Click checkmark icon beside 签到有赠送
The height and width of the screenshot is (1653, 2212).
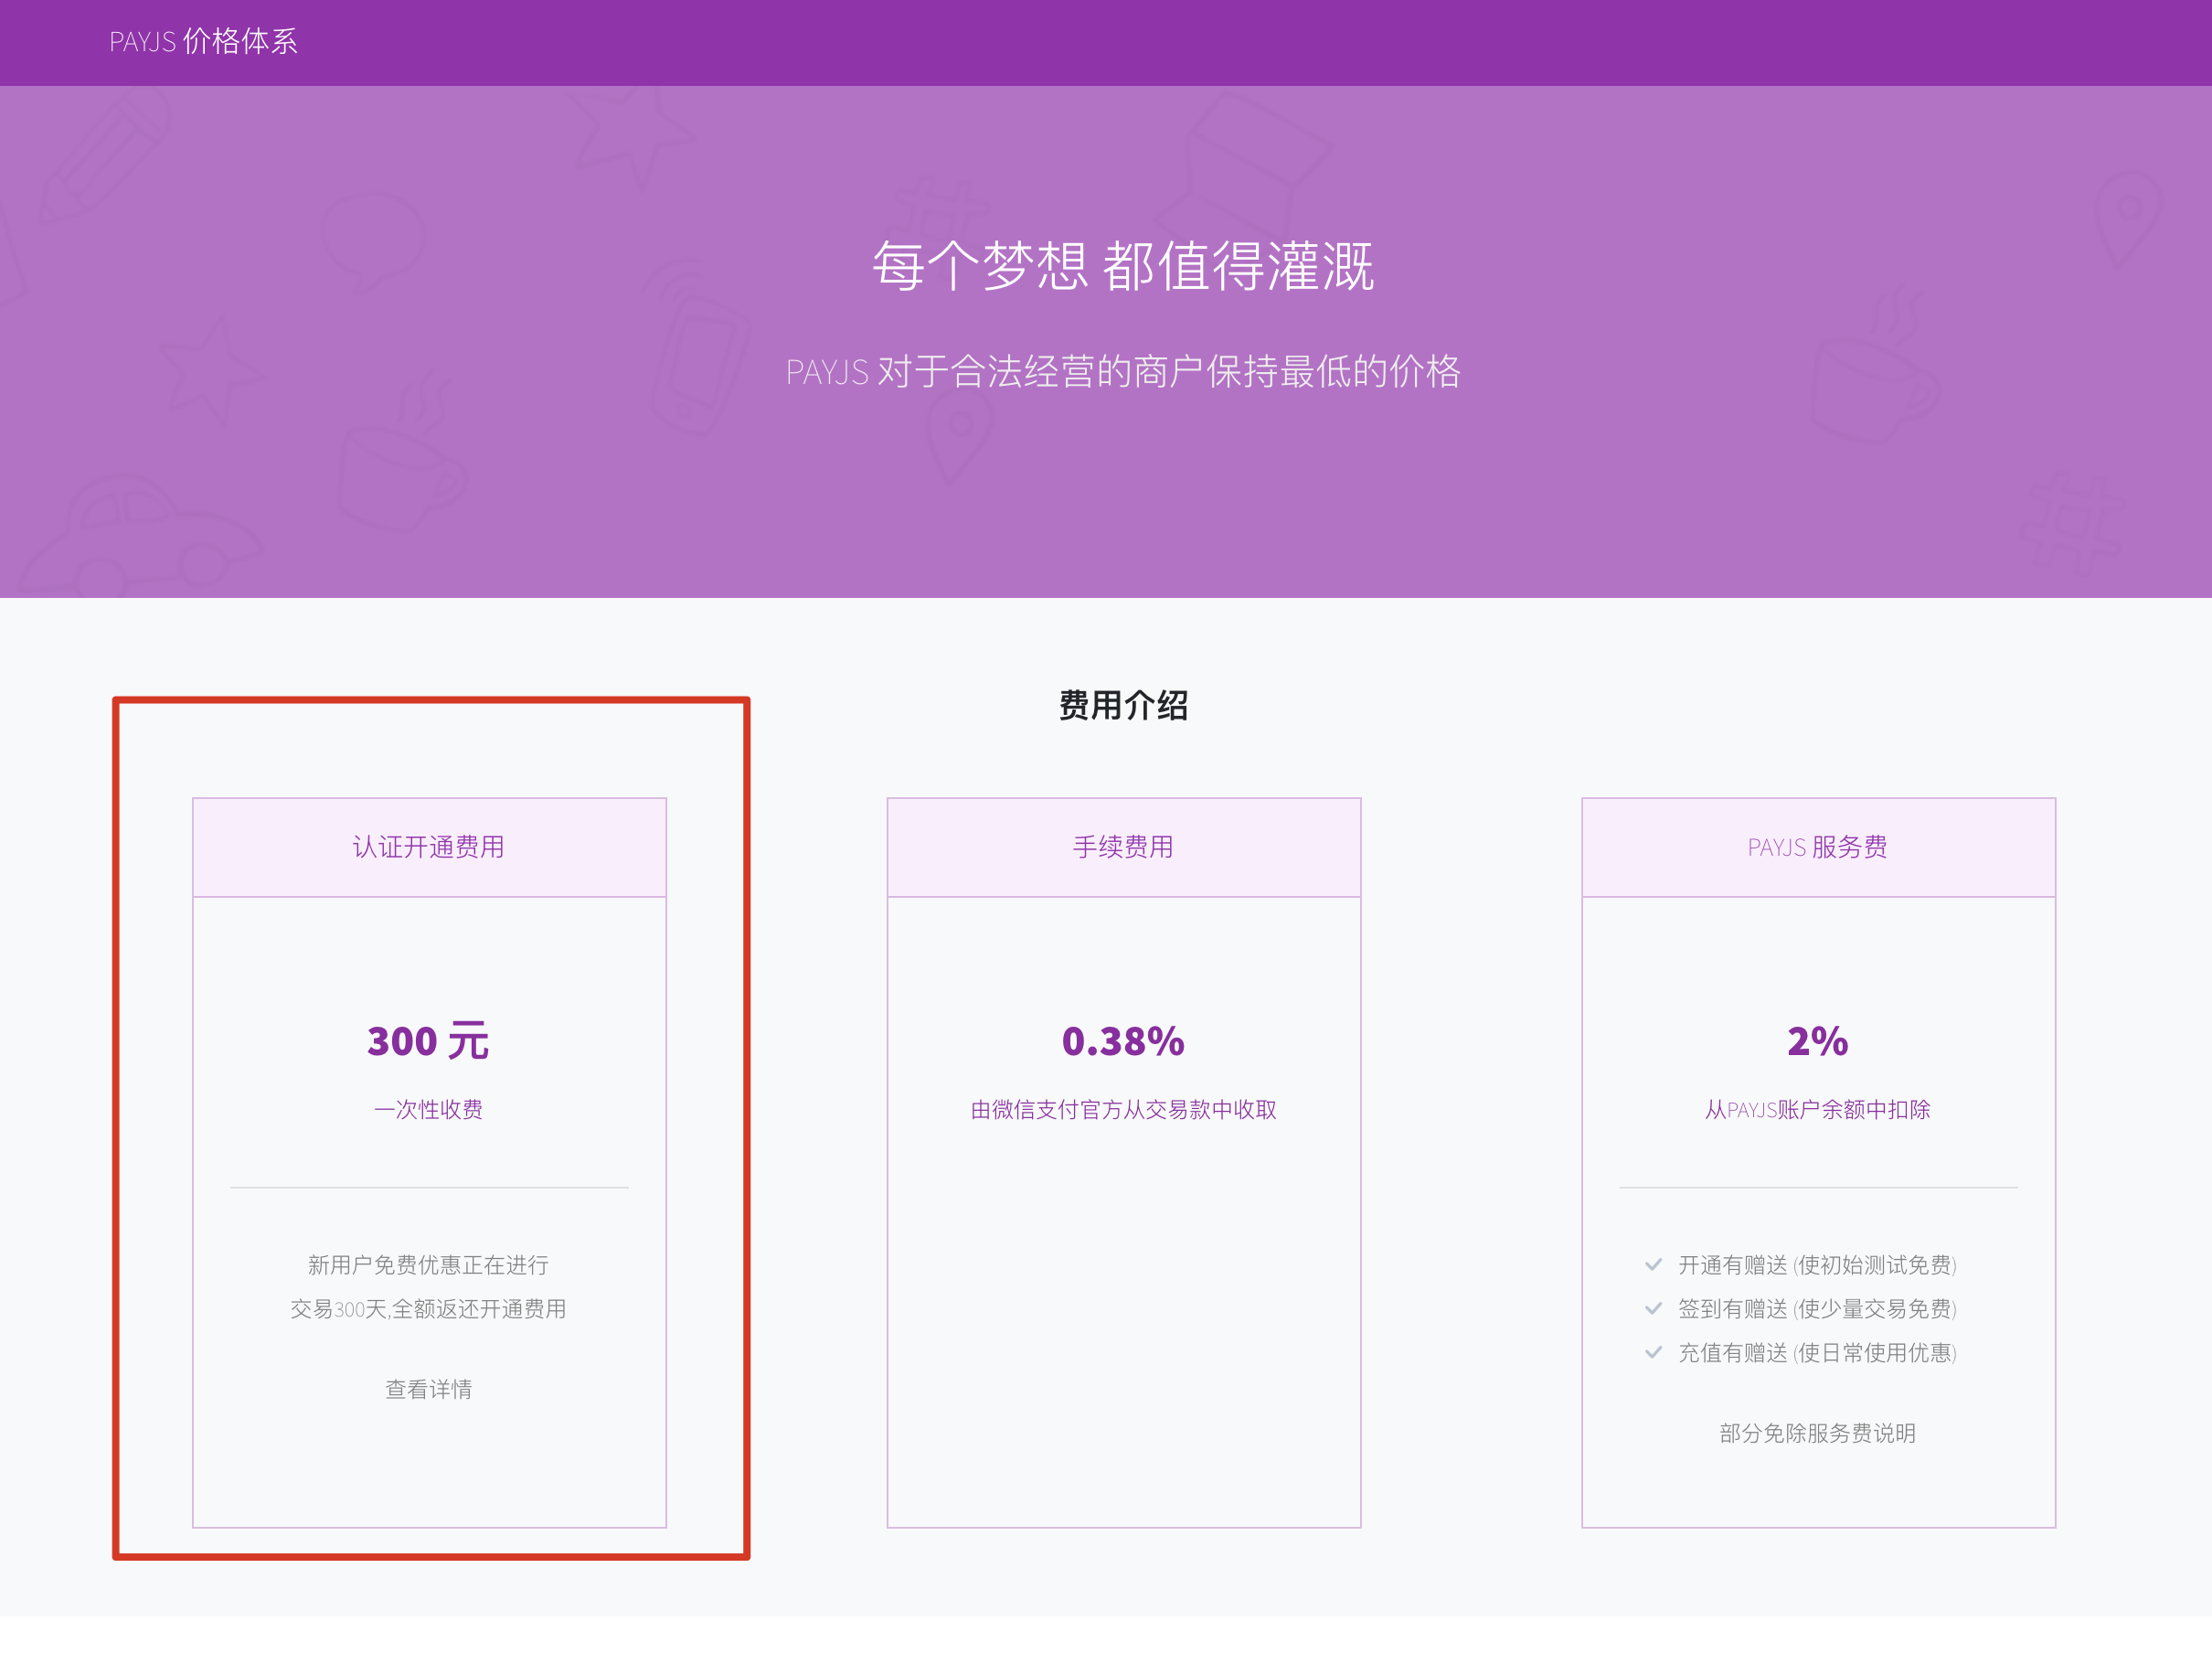point(1653,1309)
